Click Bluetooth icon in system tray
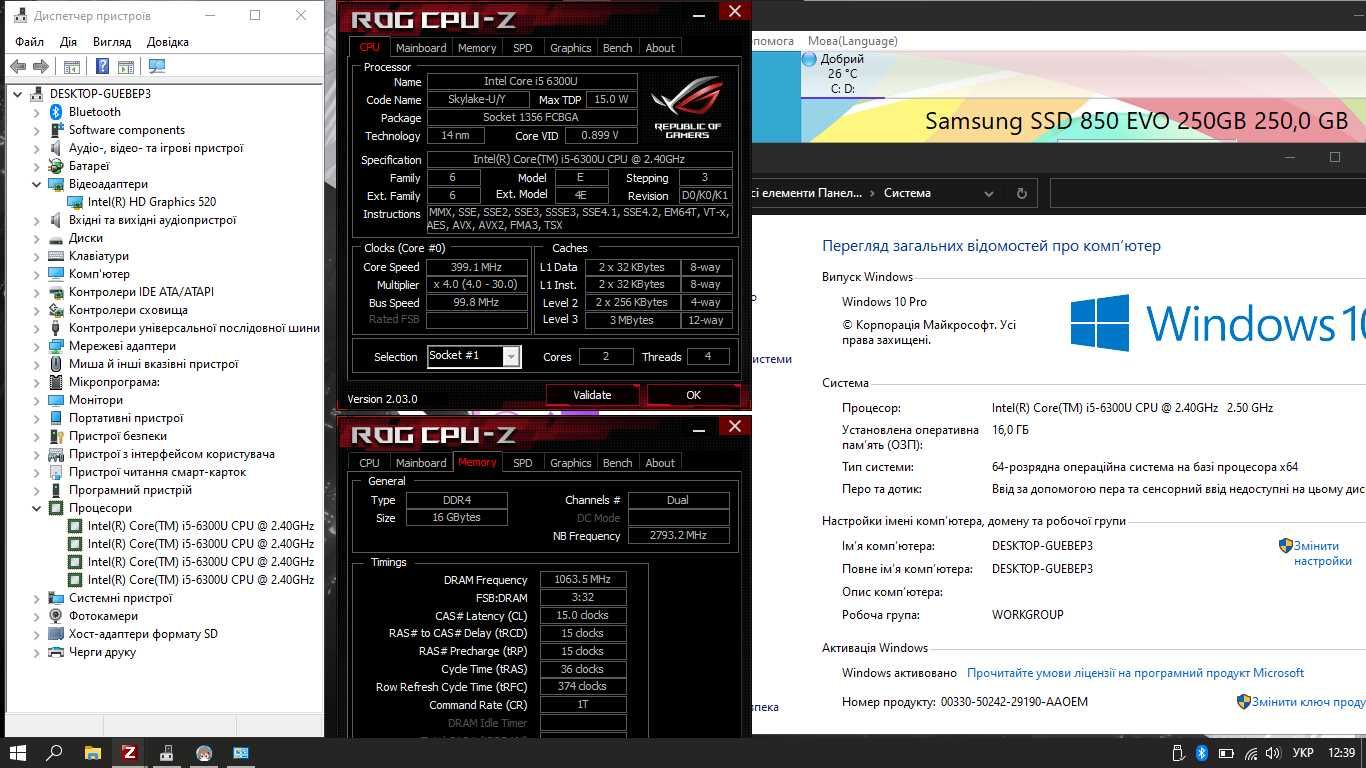The width and height of the screenshot is (1366, 768). coord(1202,753)
